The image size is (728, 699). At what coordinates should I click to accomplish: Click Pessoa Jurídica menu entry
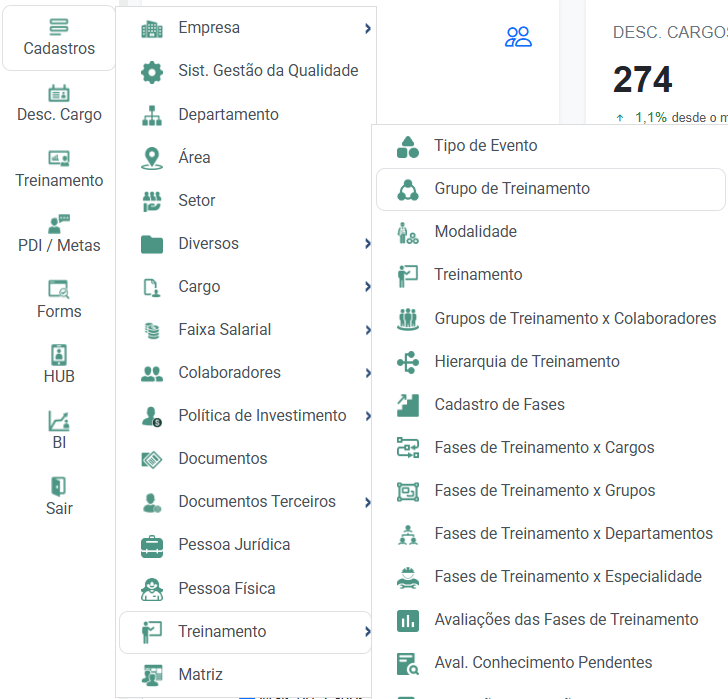pyautogui.click(x=234, y=545)
